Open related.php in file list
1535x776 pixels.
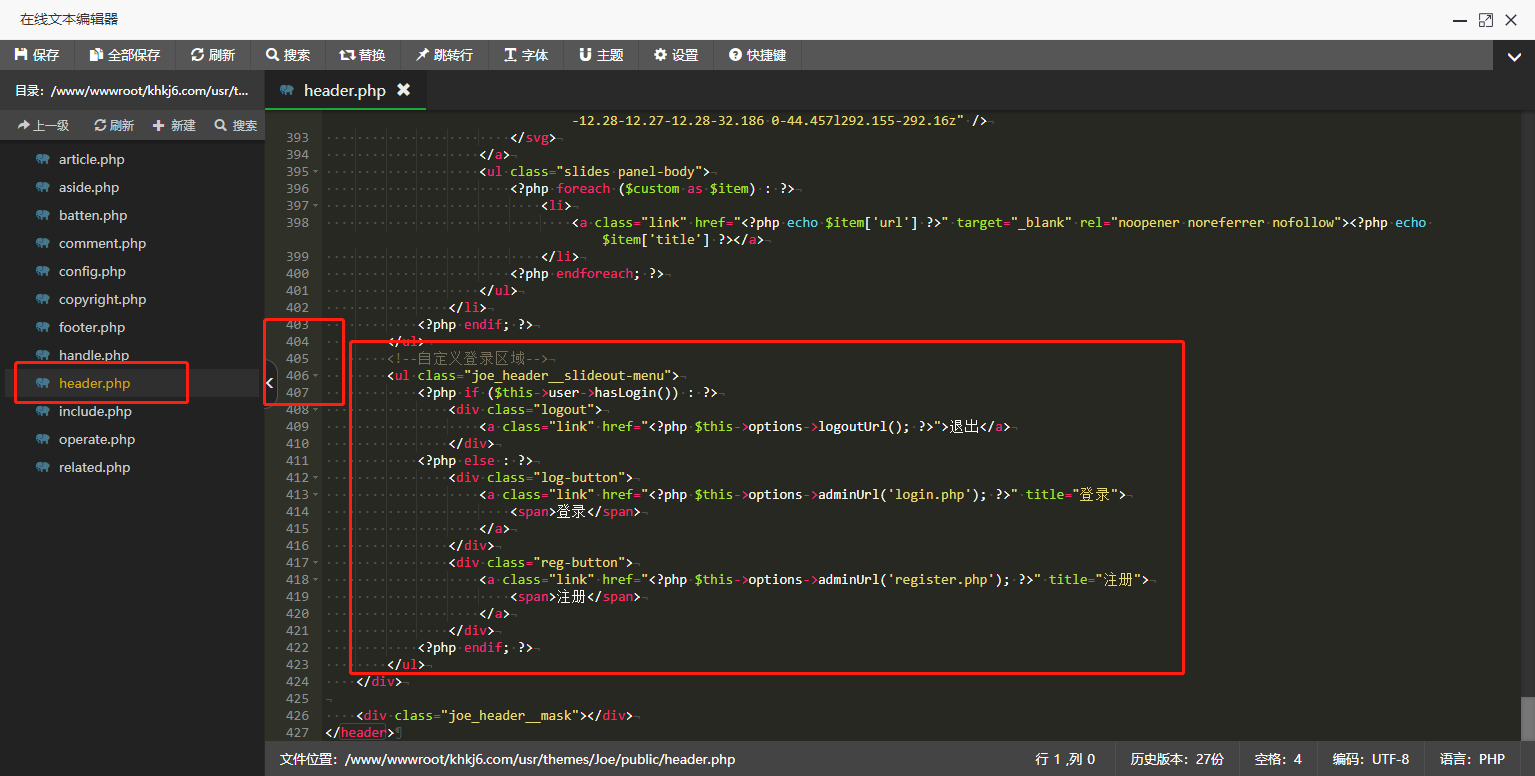click(94, 467)
